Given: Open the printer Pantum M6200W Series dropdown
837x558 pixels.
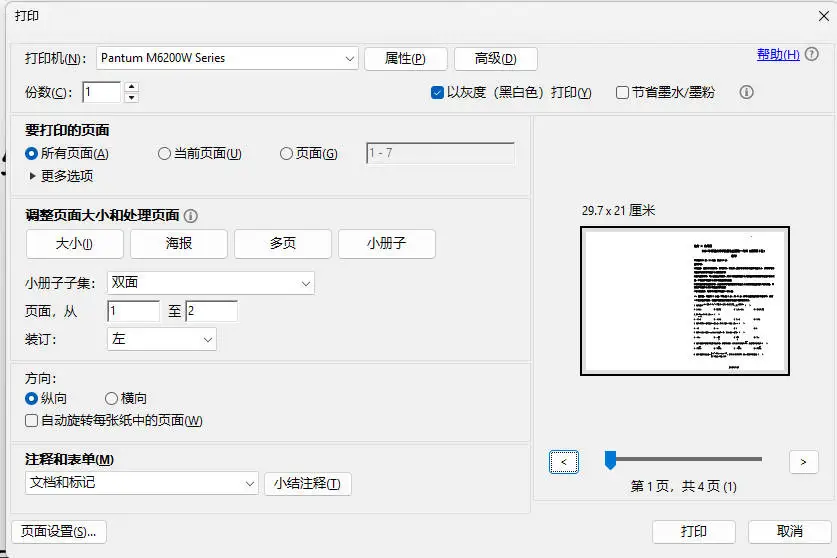Looking at the screenshot, I should [226, 58].
